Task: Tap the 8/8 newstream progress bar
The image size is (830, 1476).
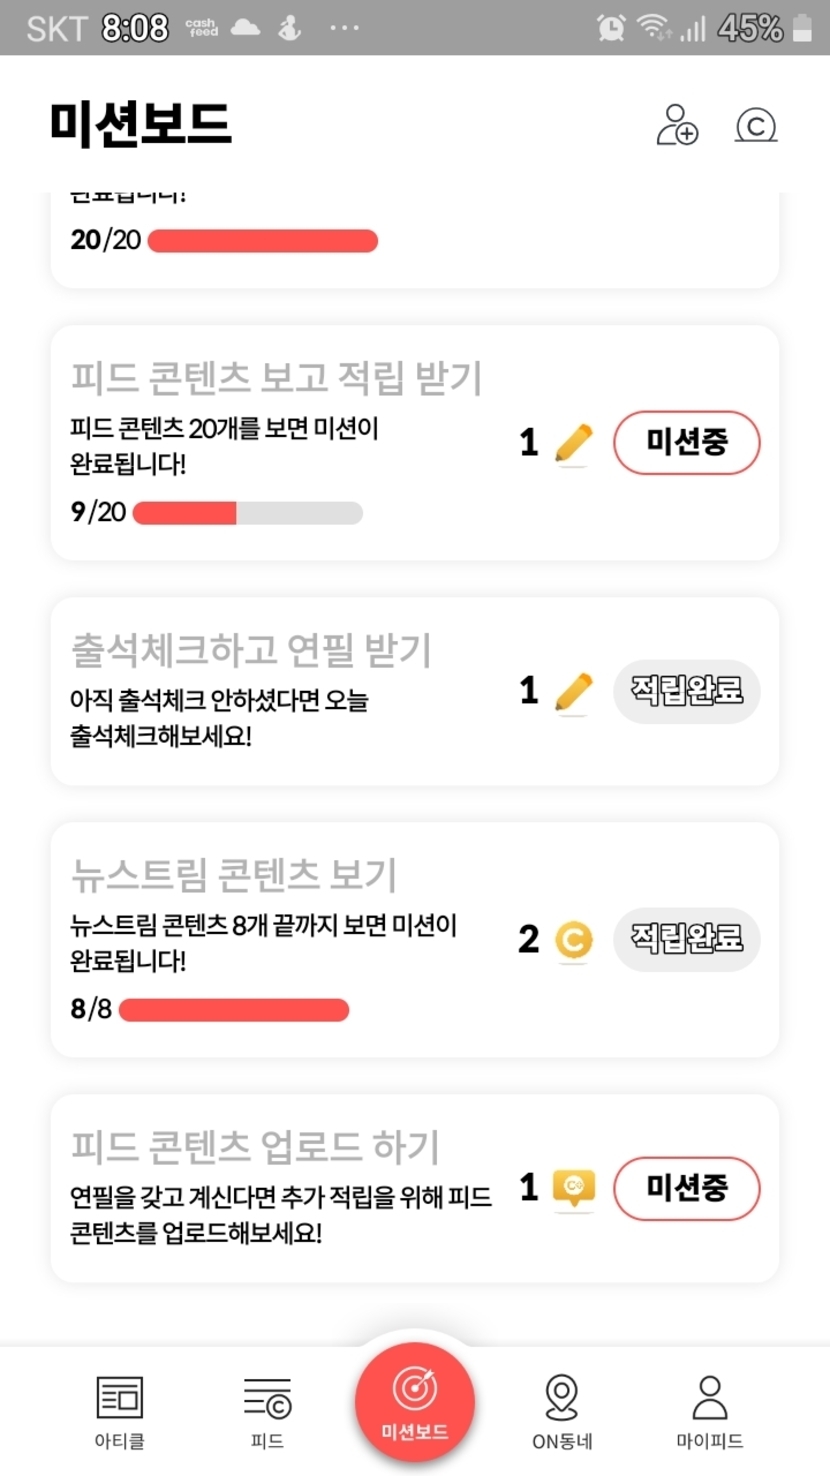Action: click(x=234, y=1010)
